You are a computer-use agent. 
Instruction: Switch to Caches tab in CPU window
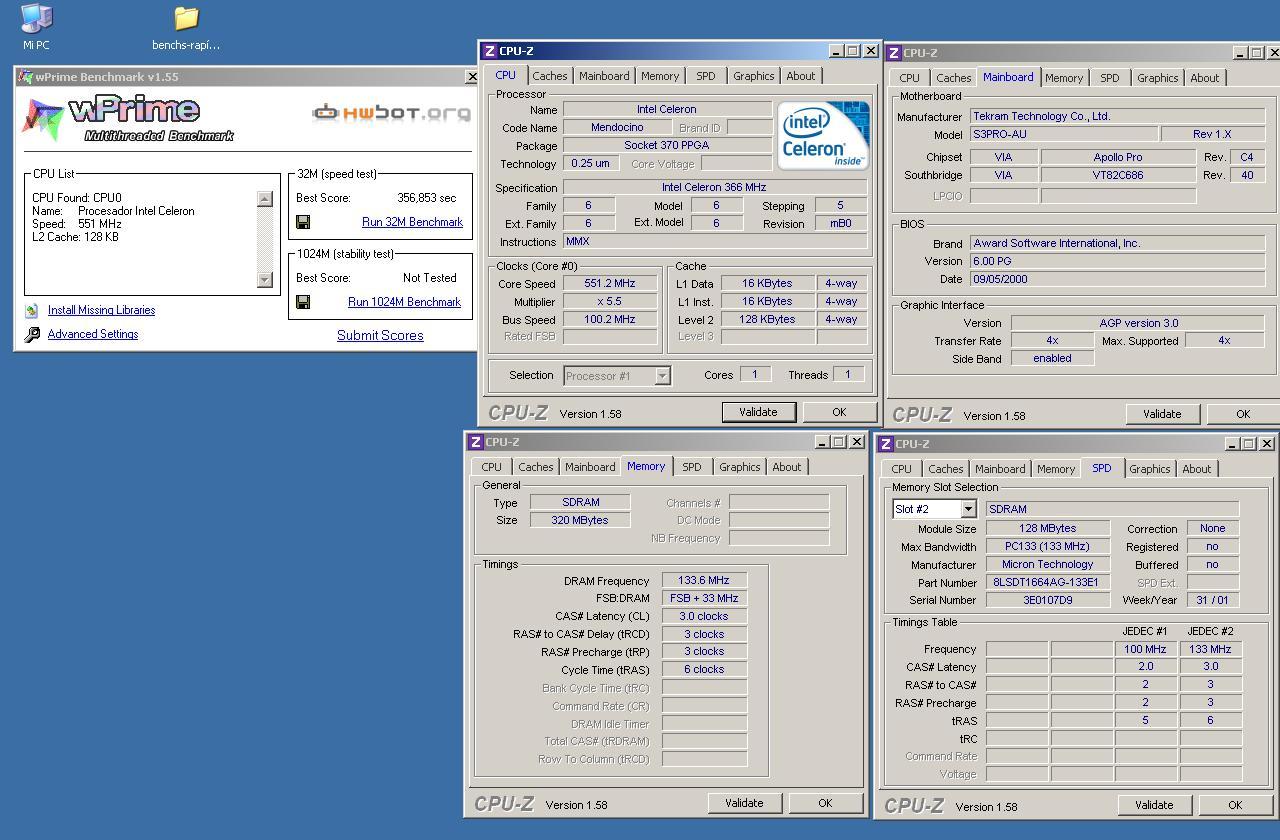[x=549, y=76]
